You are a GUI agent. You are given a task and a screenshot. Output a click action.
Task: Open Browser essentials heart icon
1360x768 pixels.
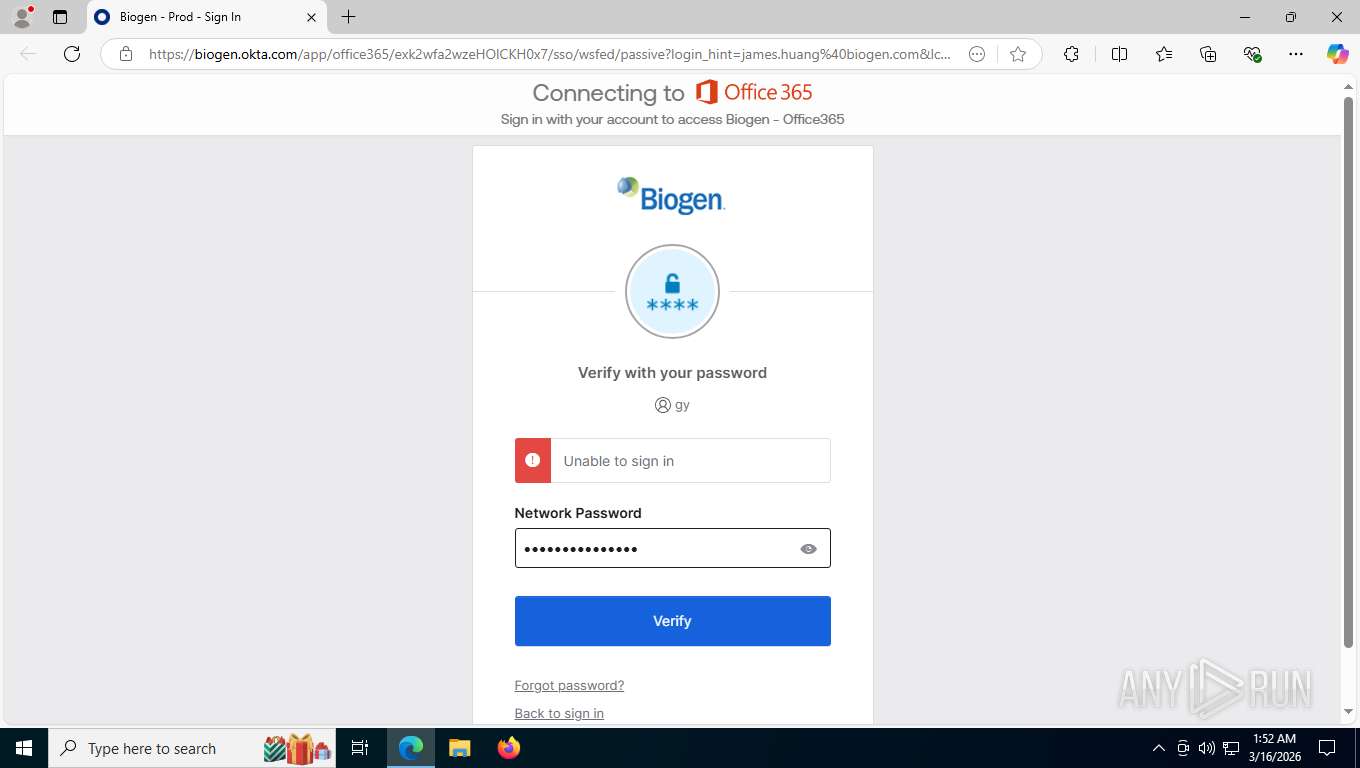tap(1252, 54)
